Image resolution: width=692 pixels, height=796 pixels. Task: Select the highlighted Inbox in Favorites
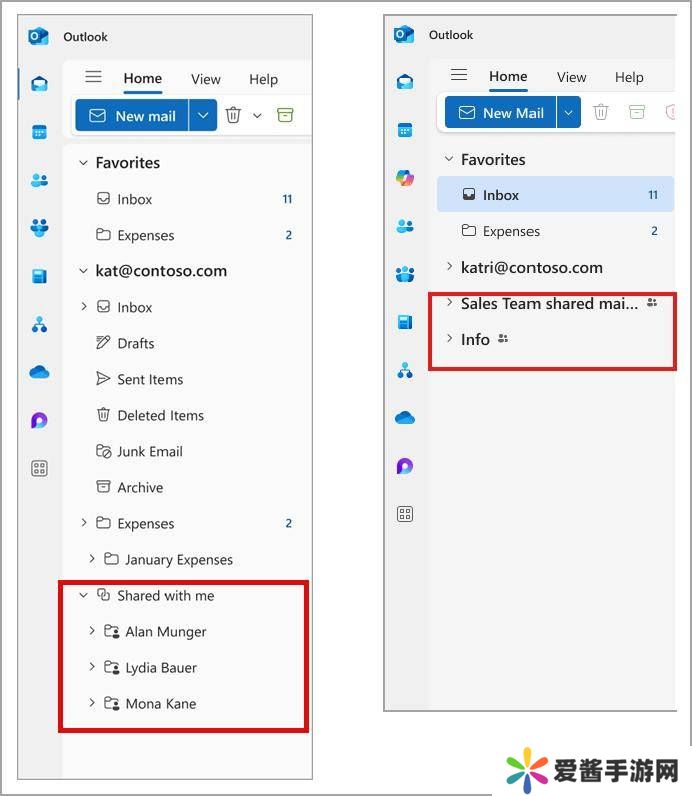coord(500,195)
